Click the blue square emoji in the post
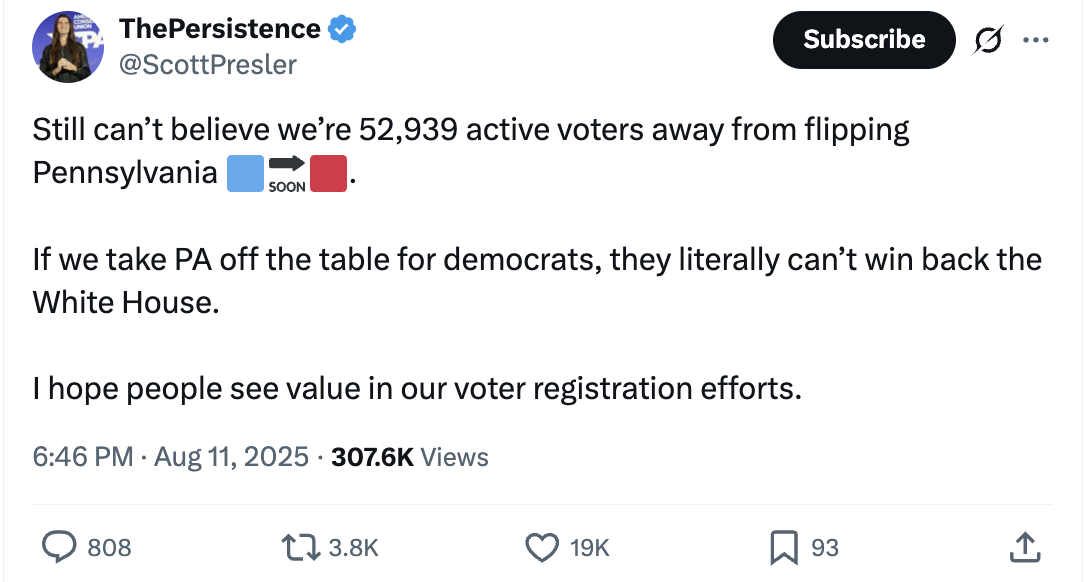Viewport: 1084px width, 582px height. tap(245, 174)
